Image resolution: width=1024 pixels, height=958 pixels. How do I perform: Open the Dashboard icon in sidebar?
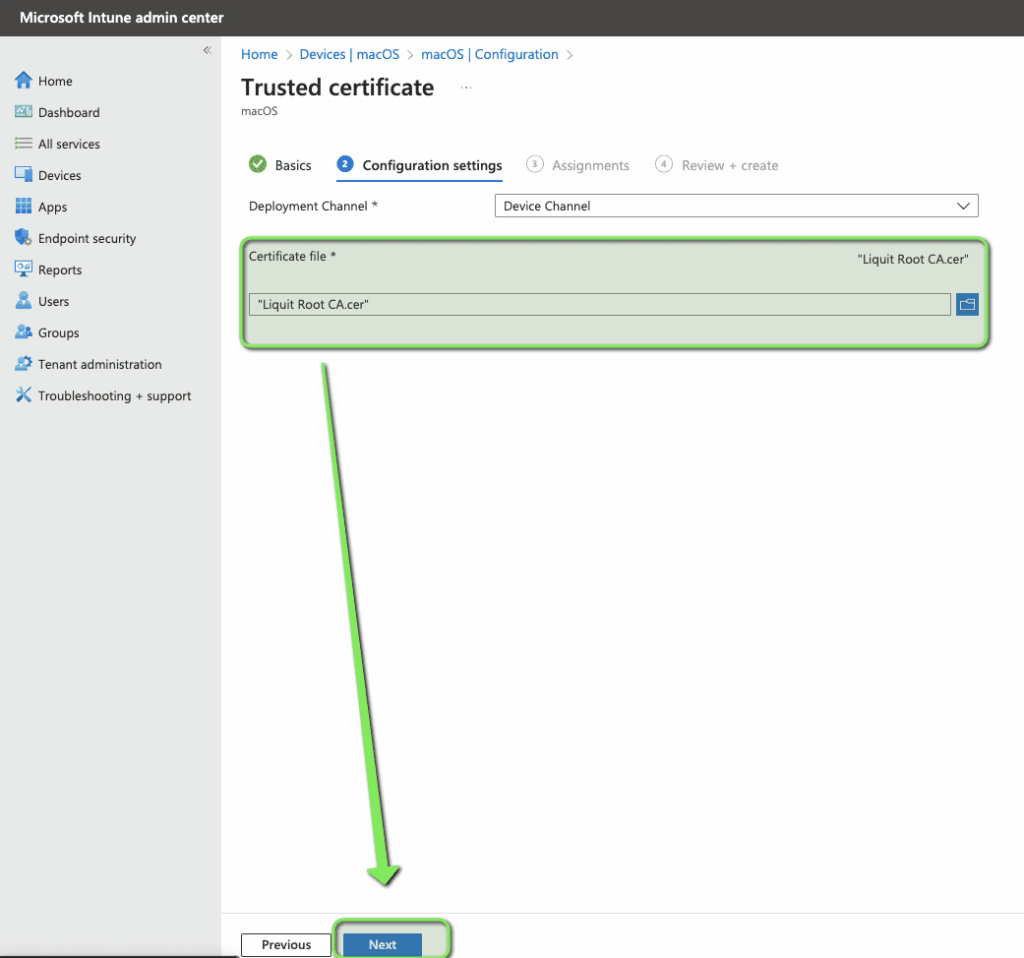click(24, 112)
